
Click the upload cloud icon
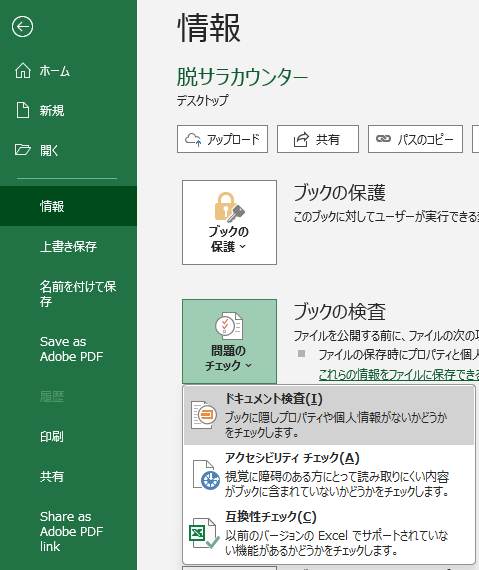tap(193, 139)
